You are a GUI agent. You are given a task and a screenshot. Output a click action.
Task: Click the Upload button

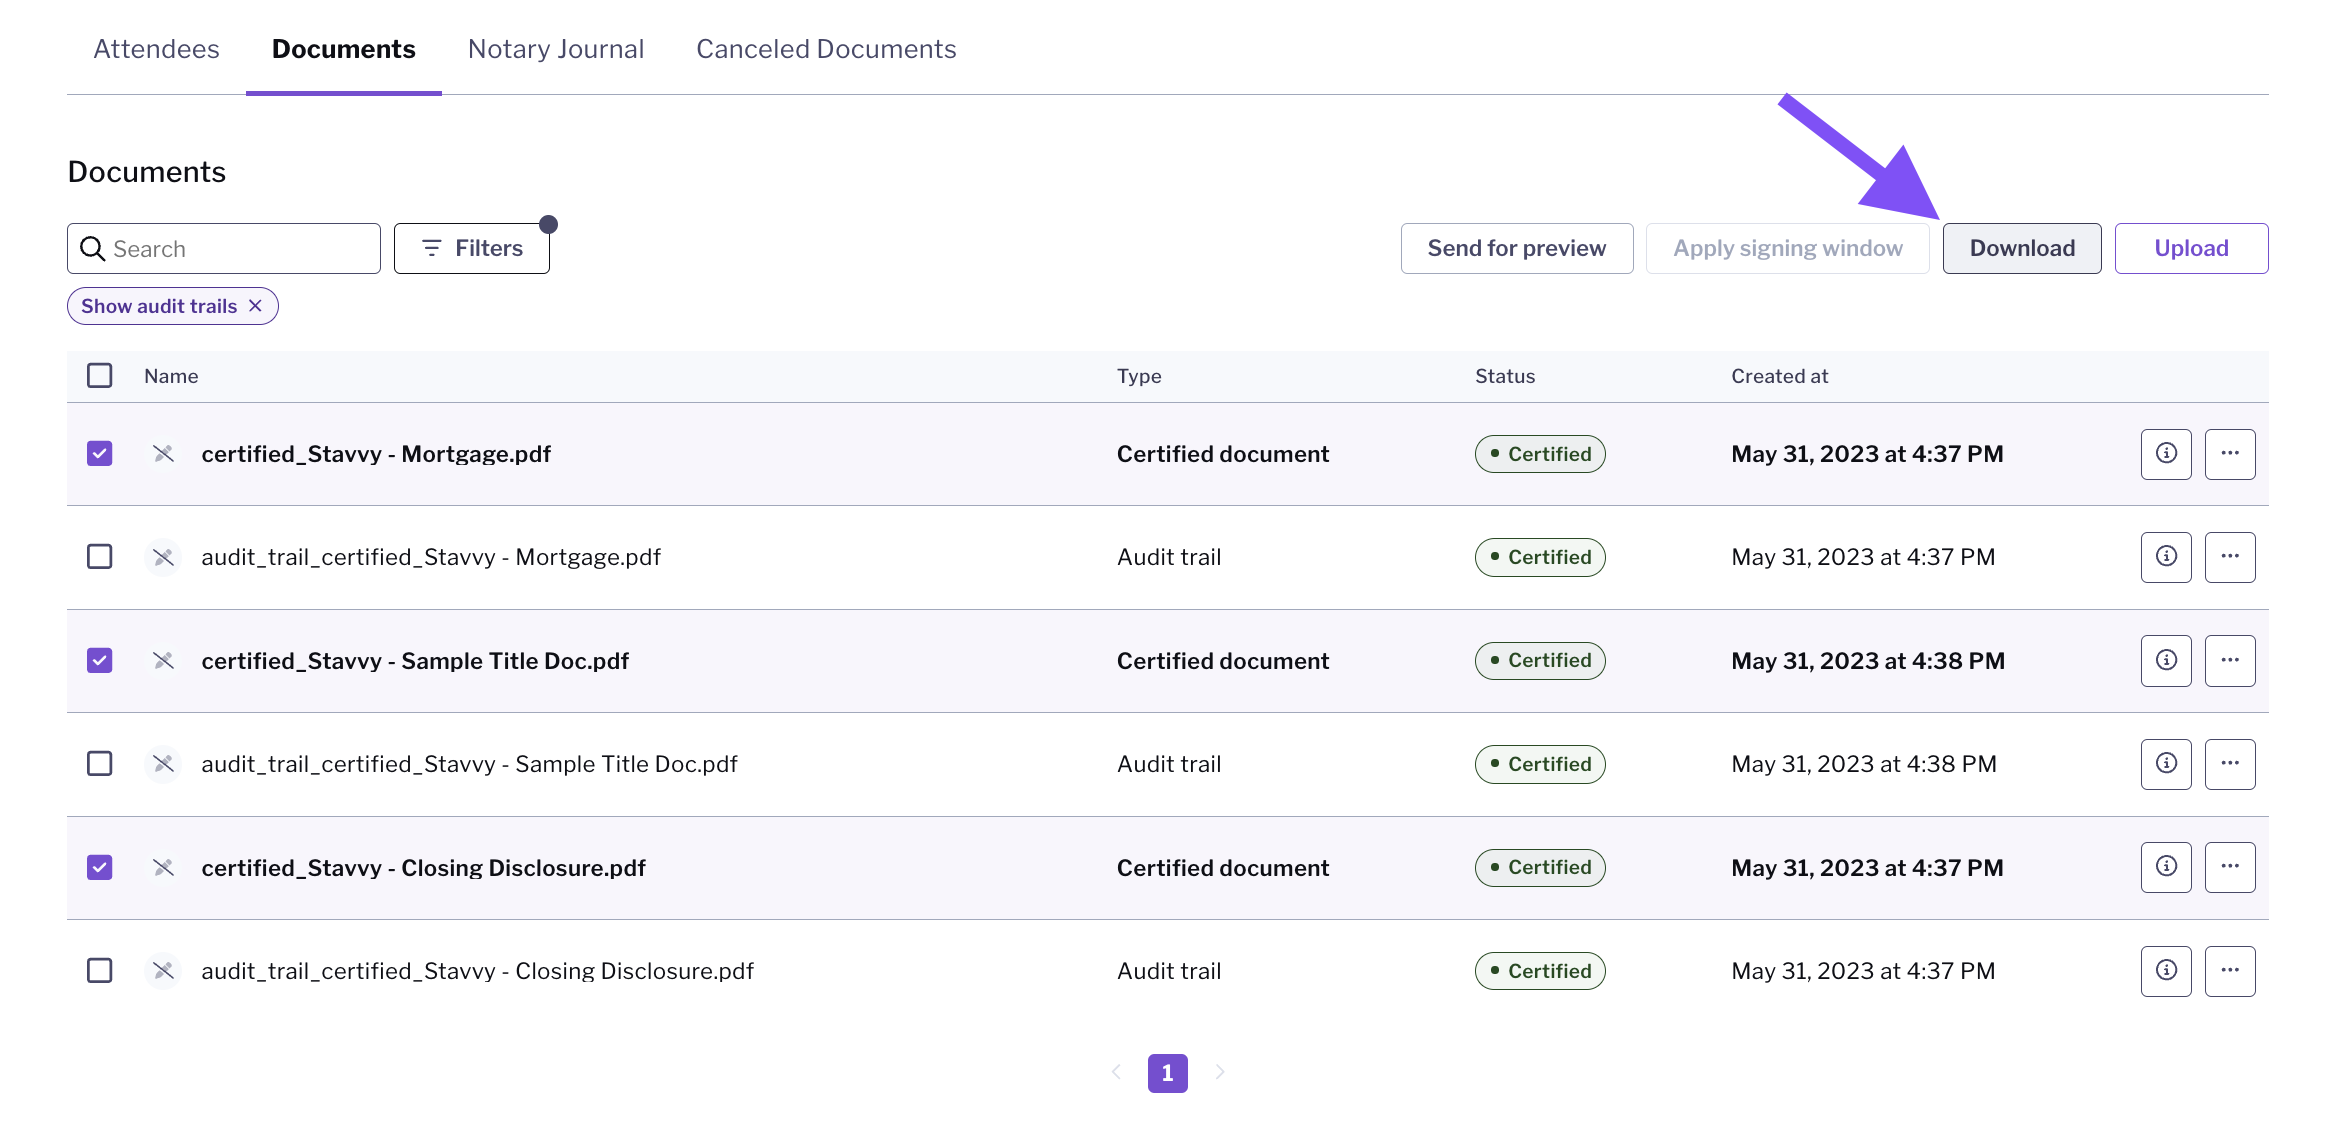click(x=2191, y=248)
